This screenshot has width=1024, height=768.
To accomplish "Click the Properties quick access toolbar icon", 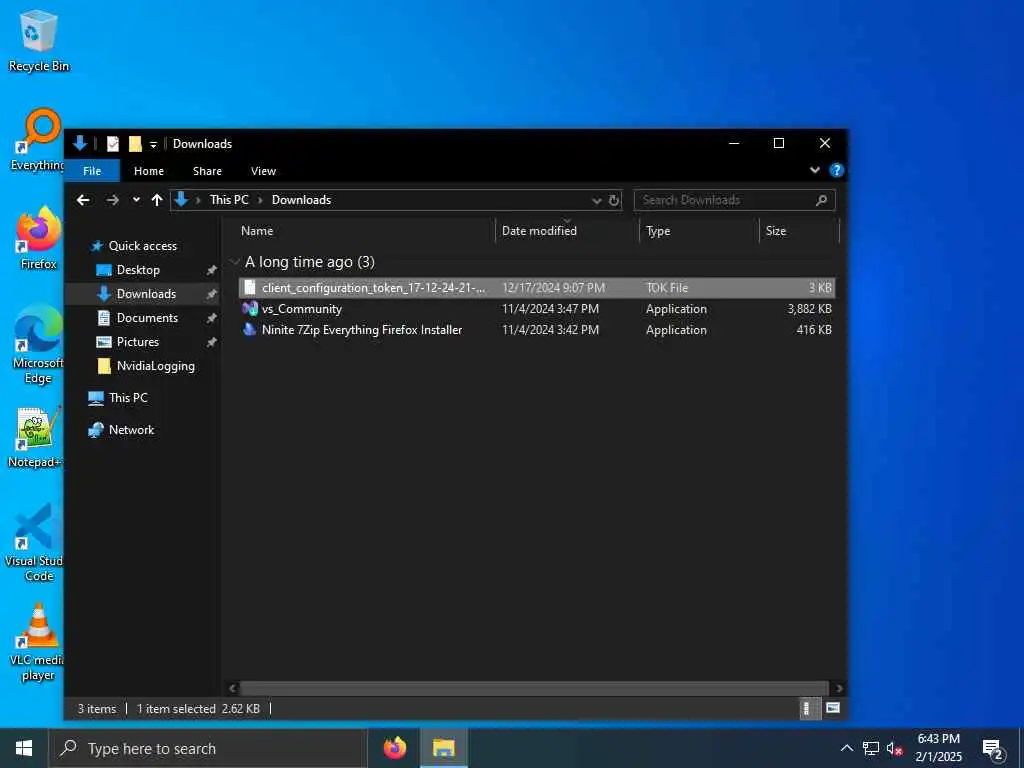I will pos(113,144).
